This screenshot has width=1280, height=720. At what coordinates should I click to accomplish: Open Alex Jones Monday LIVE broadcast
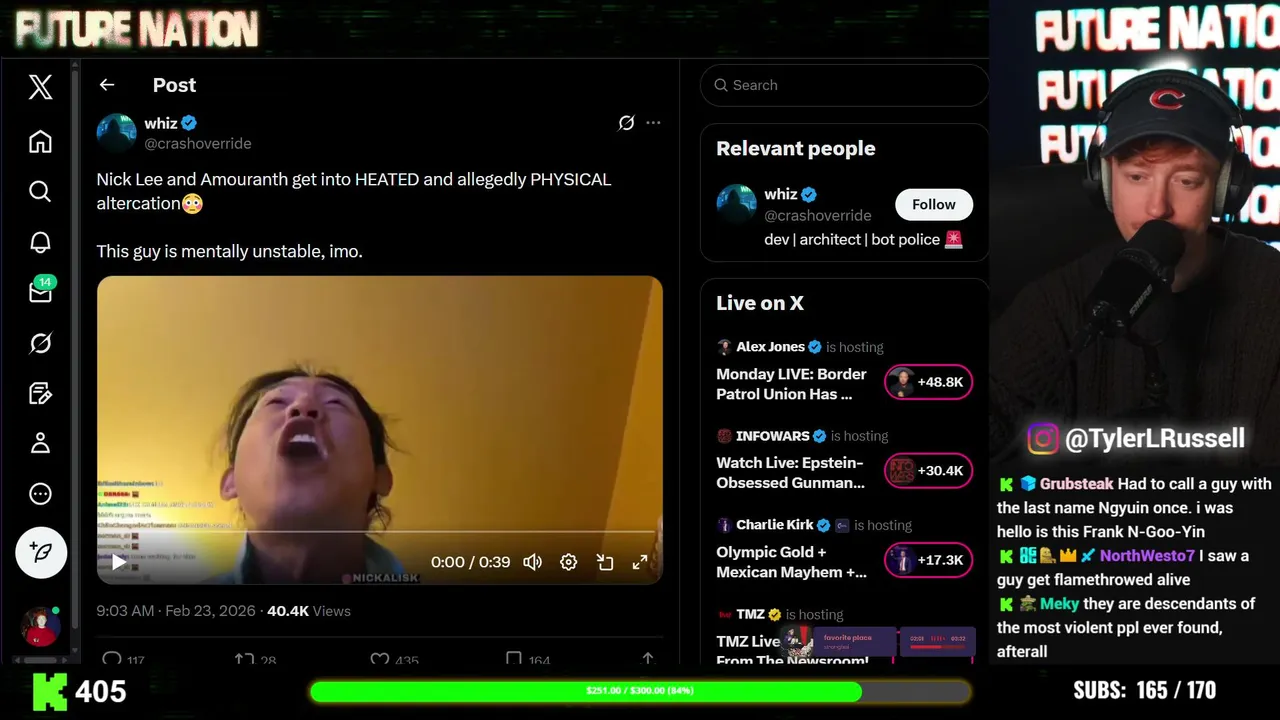792,384
